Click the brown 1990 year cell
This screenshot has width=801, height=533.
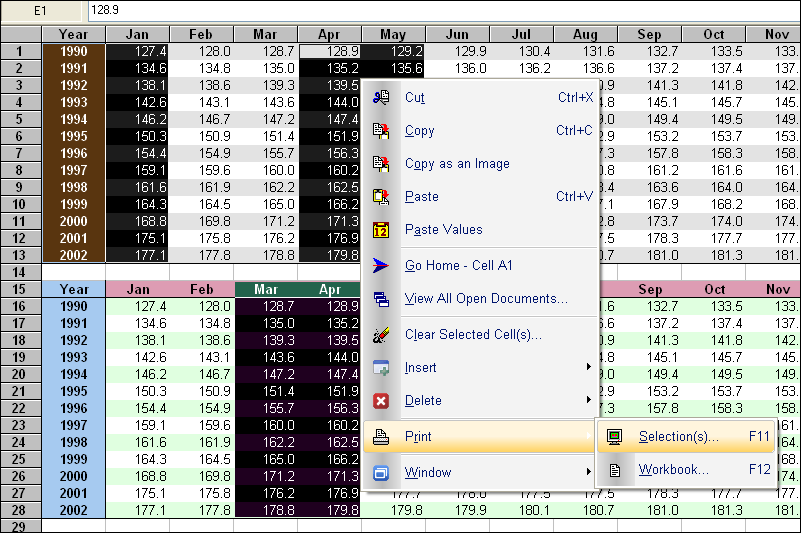[73, 51]
